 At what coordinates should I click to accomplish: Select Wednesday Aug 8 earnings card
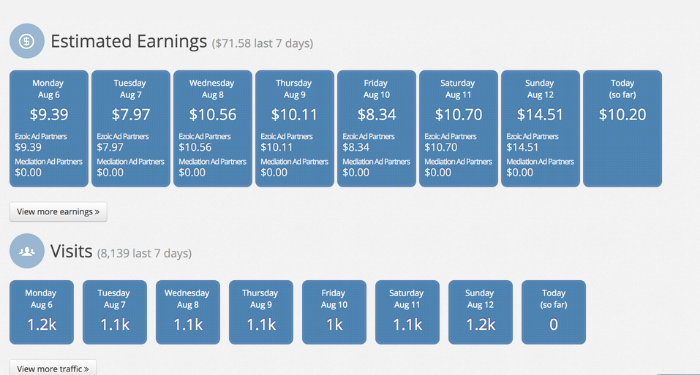pyautogui.click(x=212, y=129)
